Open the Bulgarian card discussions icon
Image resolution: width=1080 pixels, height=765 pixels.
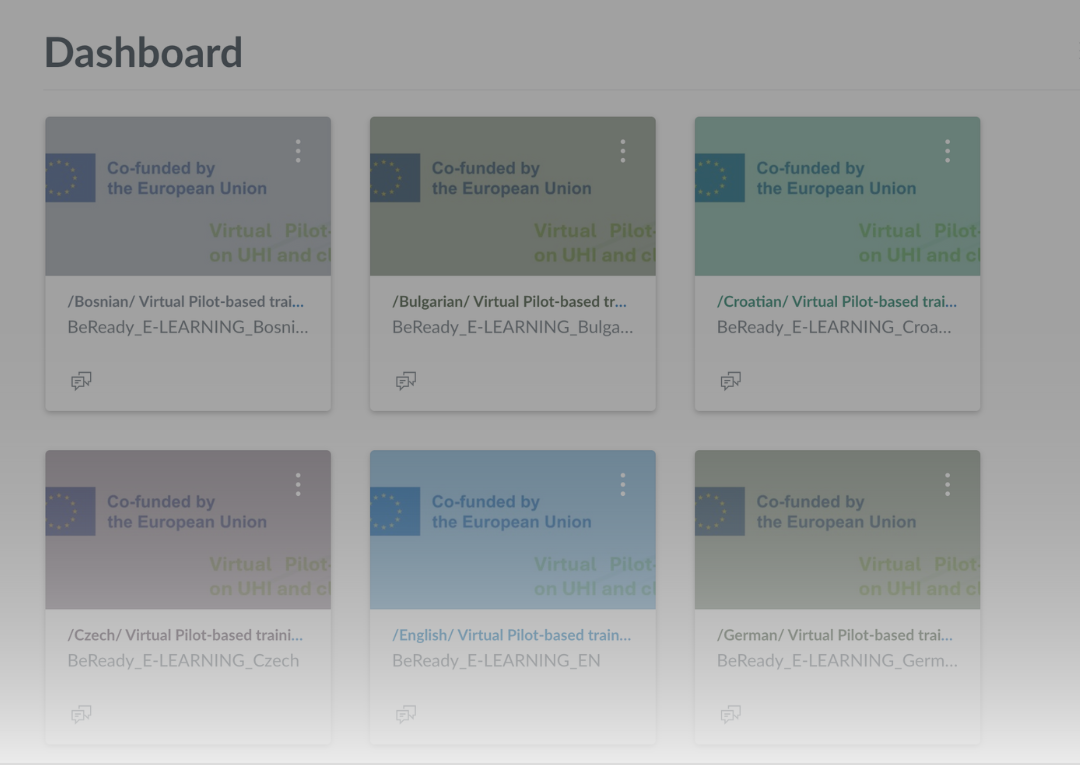(406, 381)
